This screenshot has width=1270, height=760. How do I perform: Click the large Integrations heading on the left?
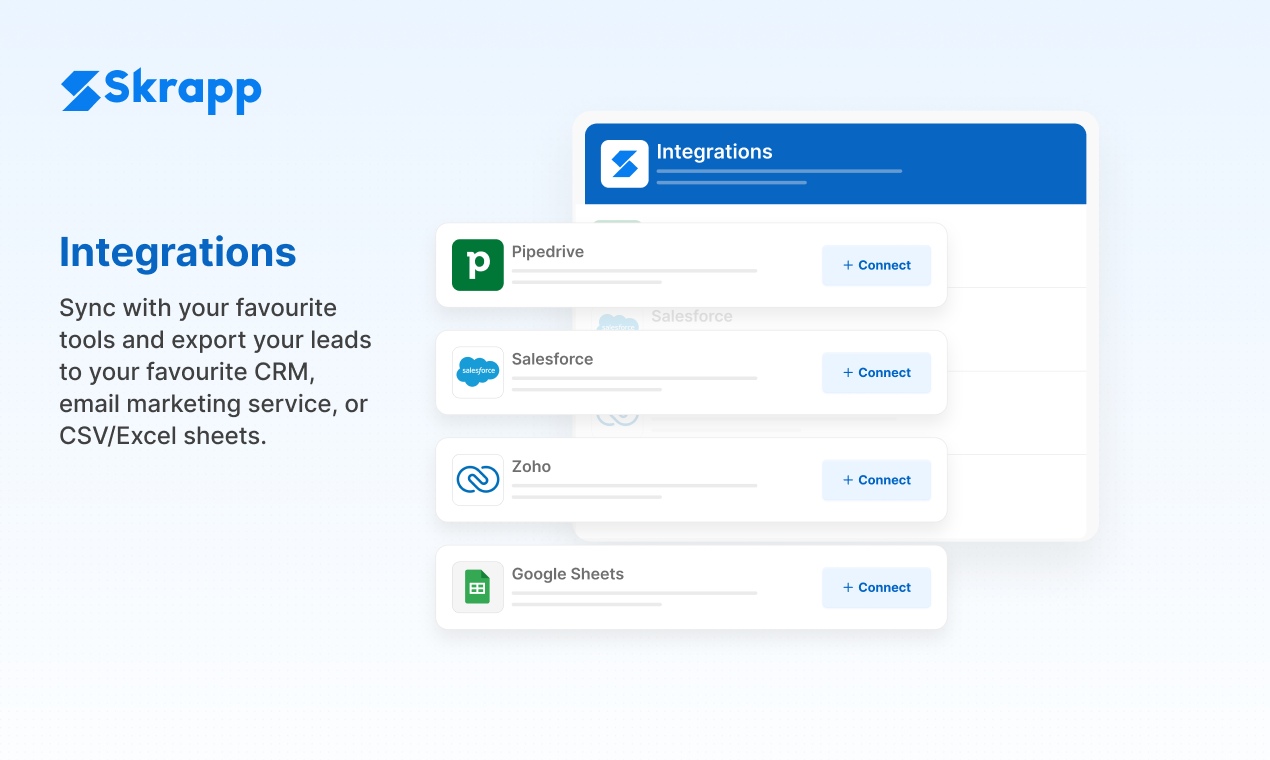(178, 252)
